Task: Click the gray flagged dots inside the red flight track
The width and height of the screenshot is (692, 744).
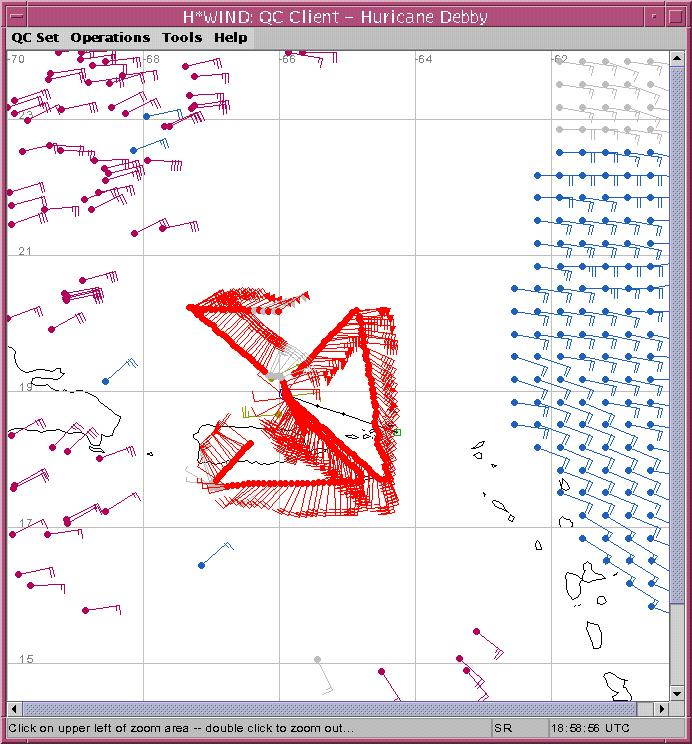Action: tap(274, 376)
